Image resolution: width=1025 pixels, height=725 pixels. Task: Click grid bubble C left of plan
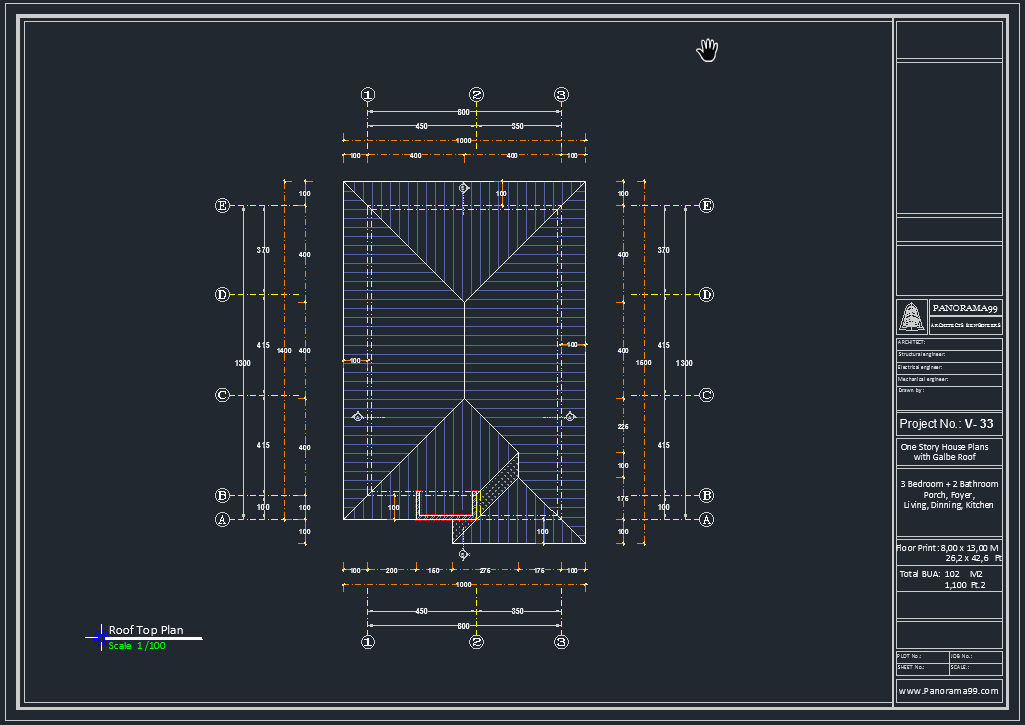point(222,396)
